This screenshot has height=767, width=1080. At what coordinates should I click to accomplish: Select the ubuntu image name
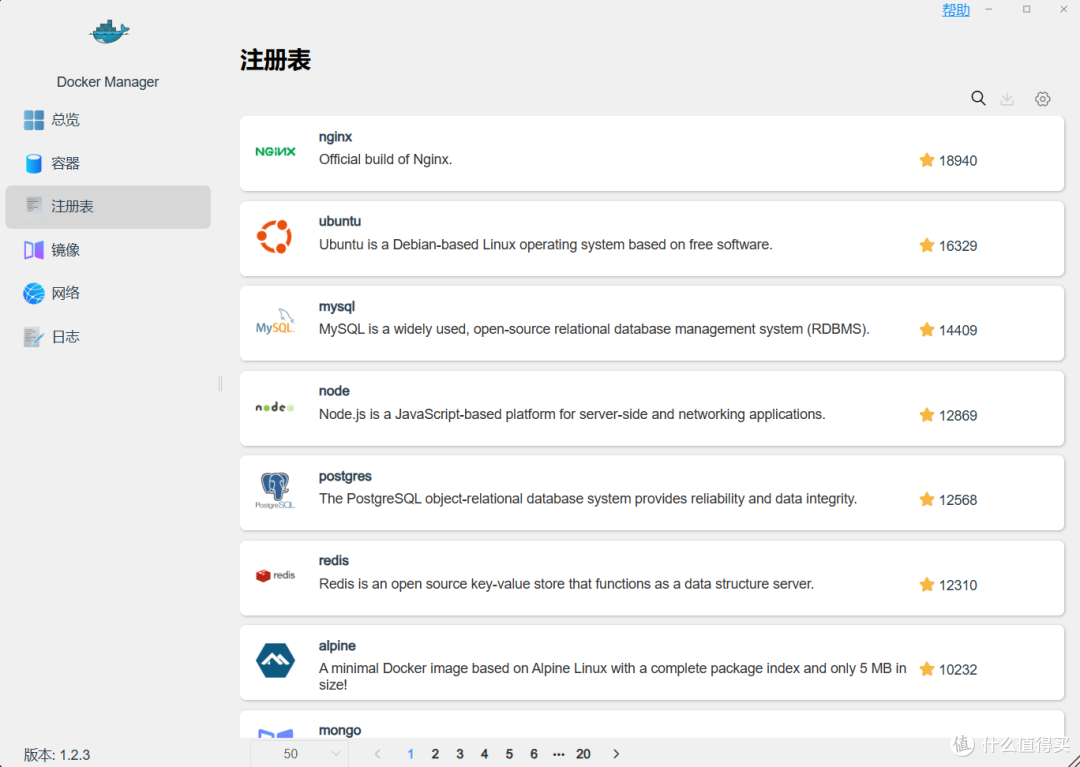340,221
